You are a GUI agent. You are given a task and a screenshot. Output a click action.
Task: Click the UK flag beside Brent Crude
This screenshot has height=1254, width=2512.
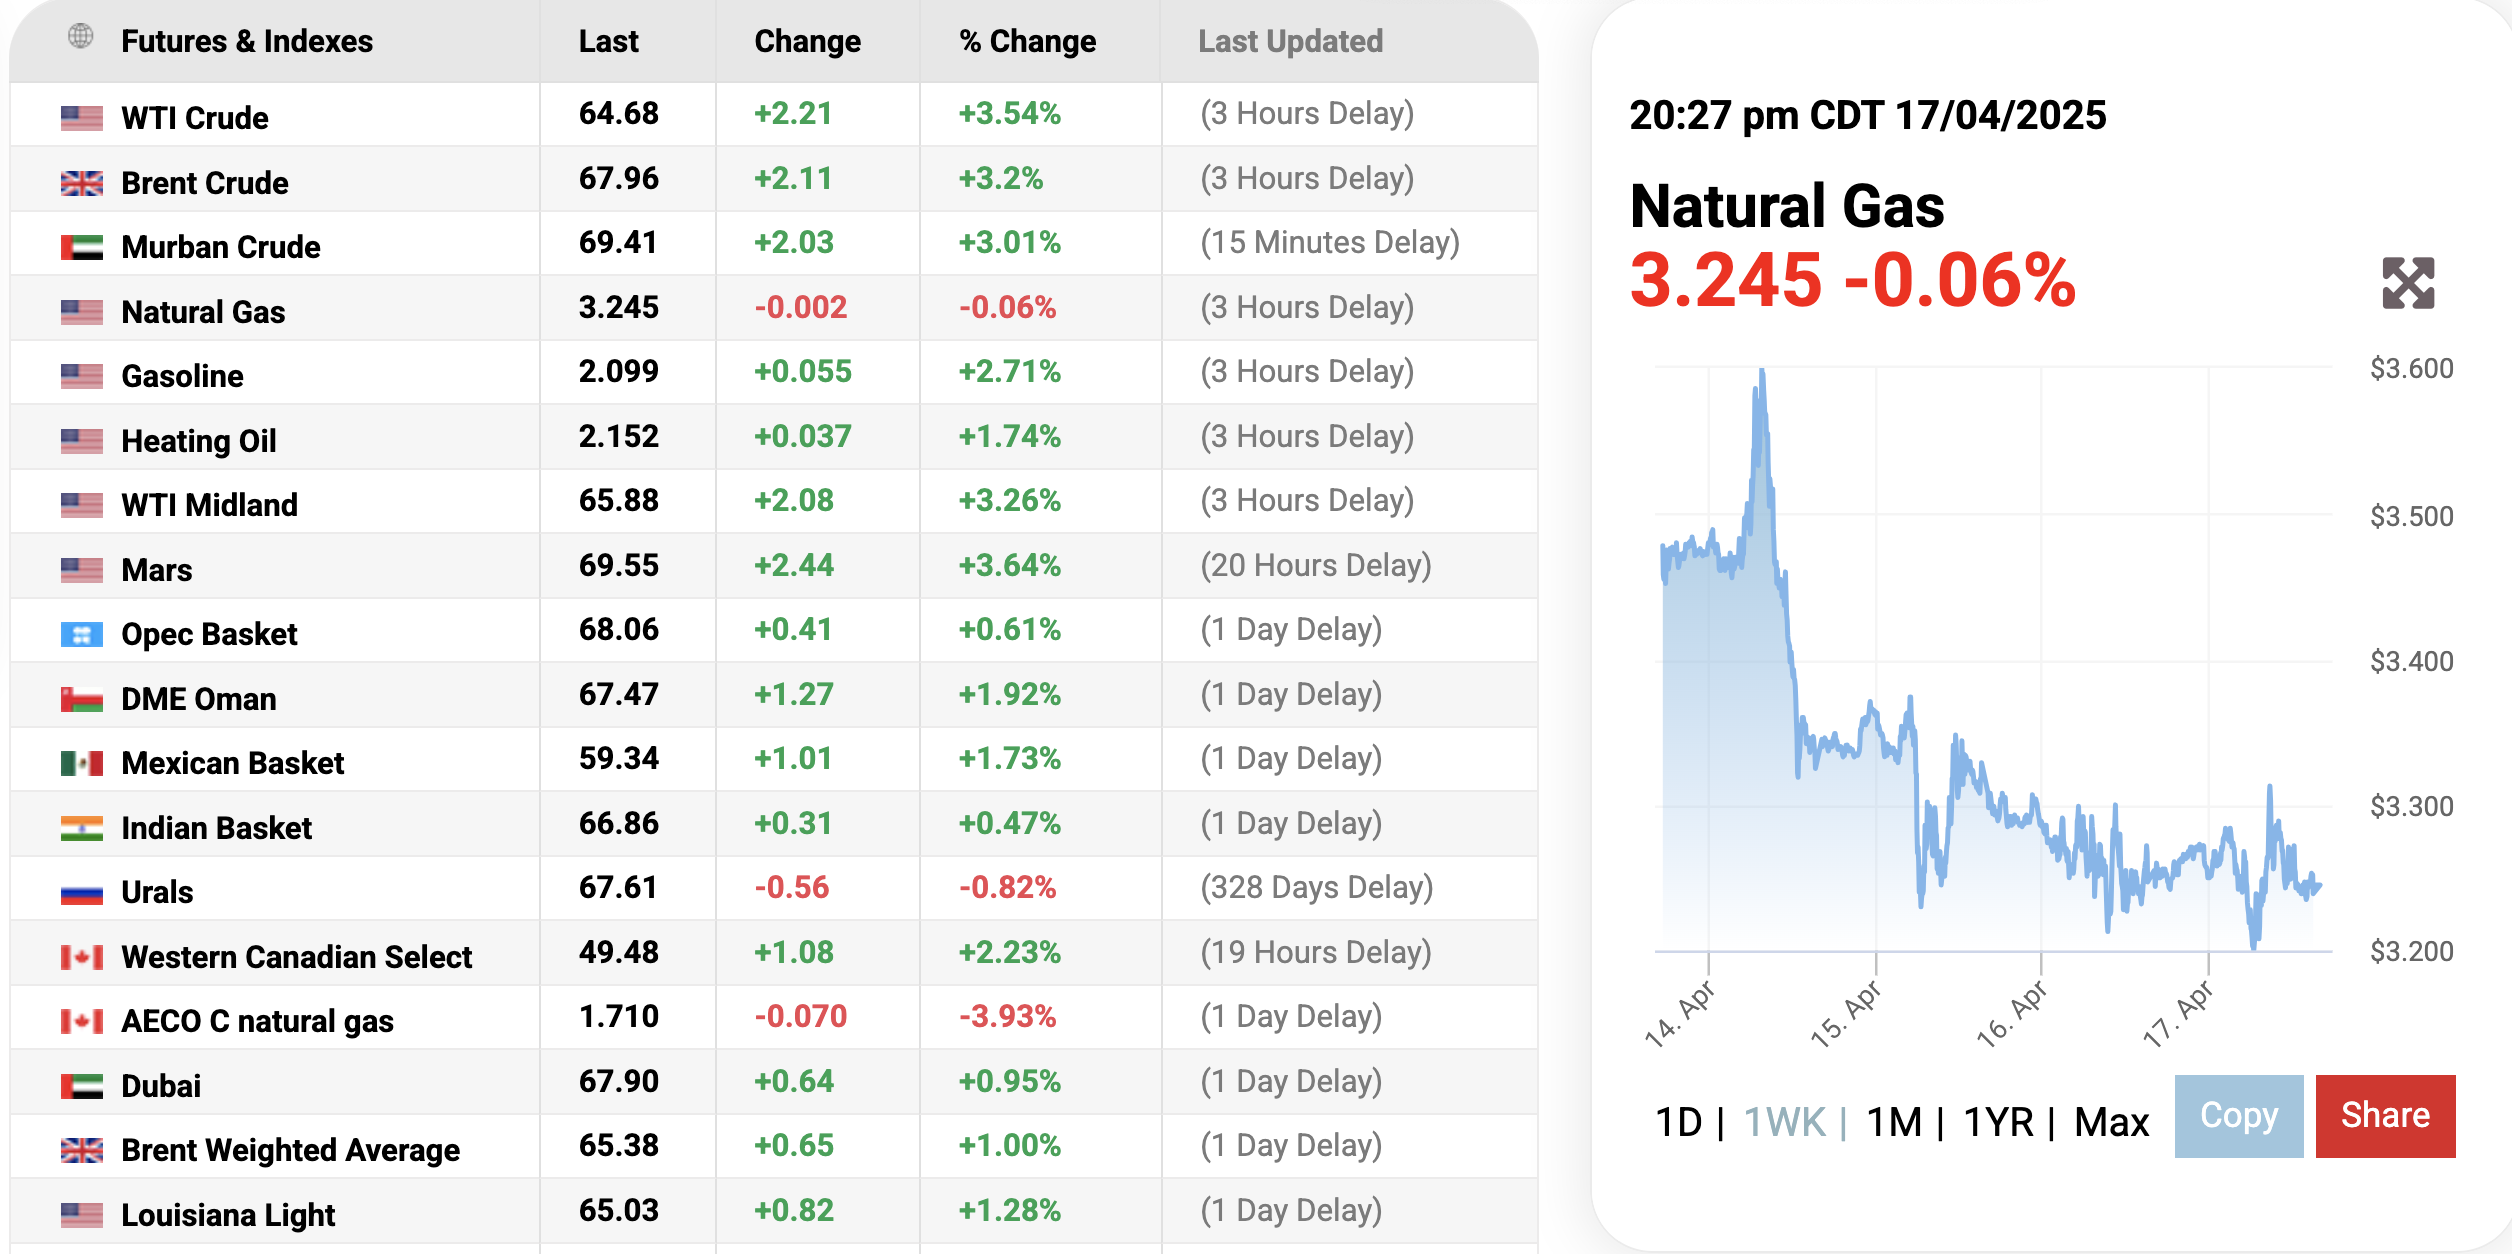click(x=81, y=183)
